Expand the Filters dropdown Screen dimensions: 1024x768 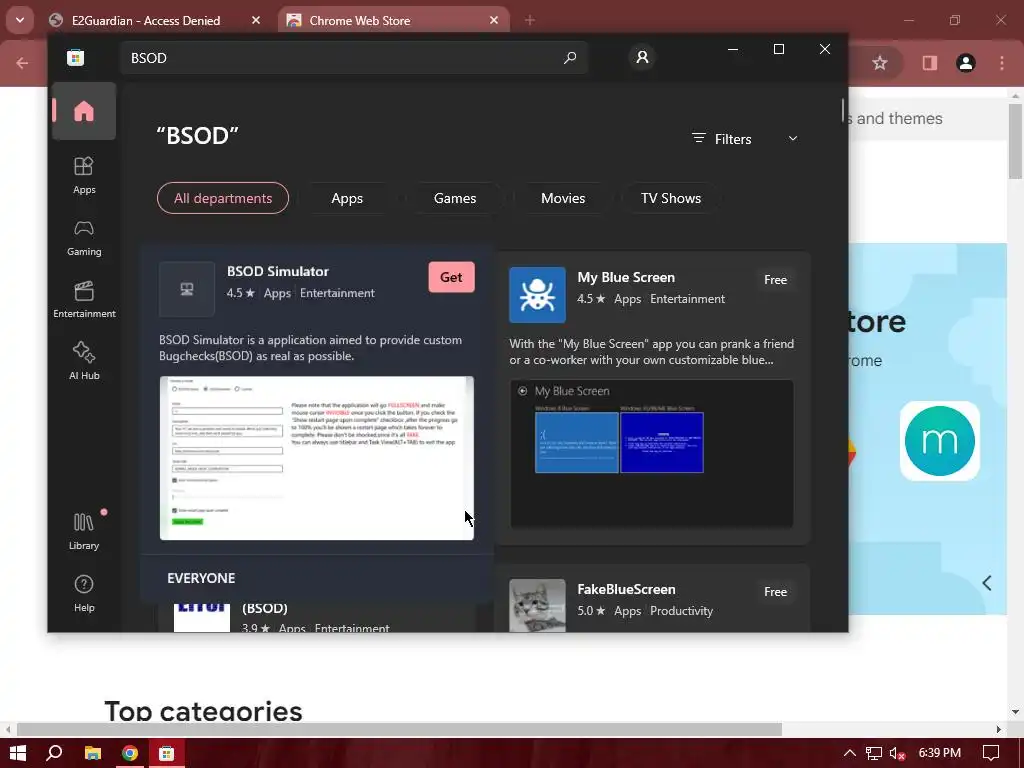pyautogui.click(x=744, y=139)
